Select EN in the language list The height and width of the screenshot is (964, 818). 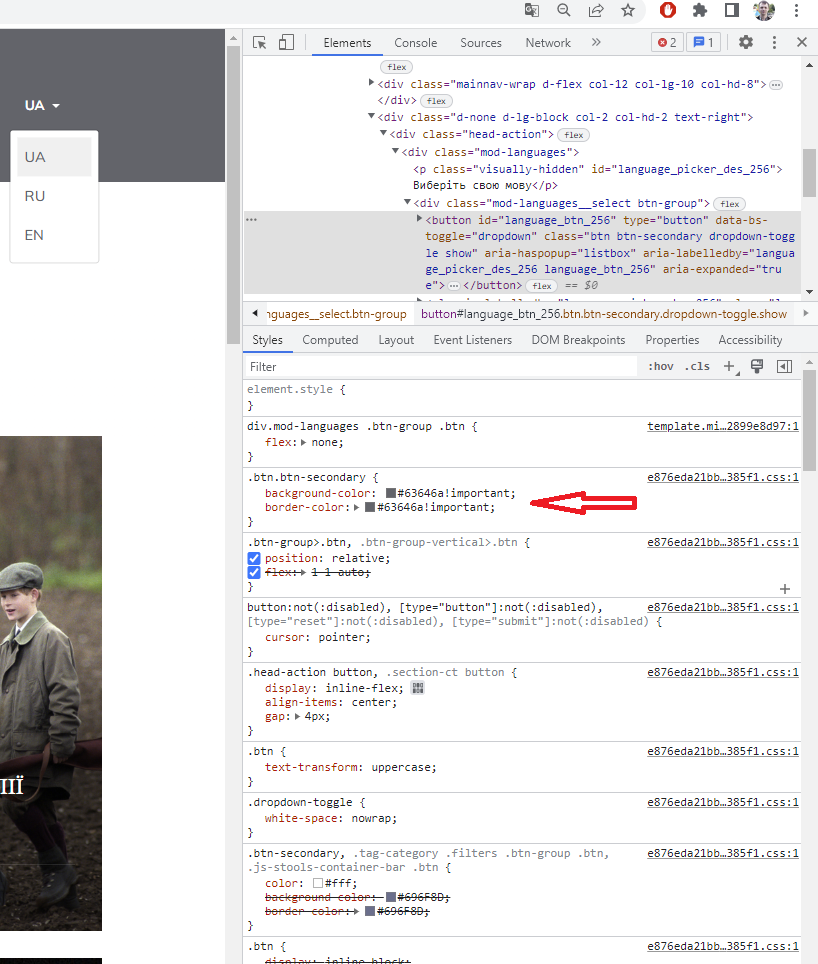click(x=35, y=235)
